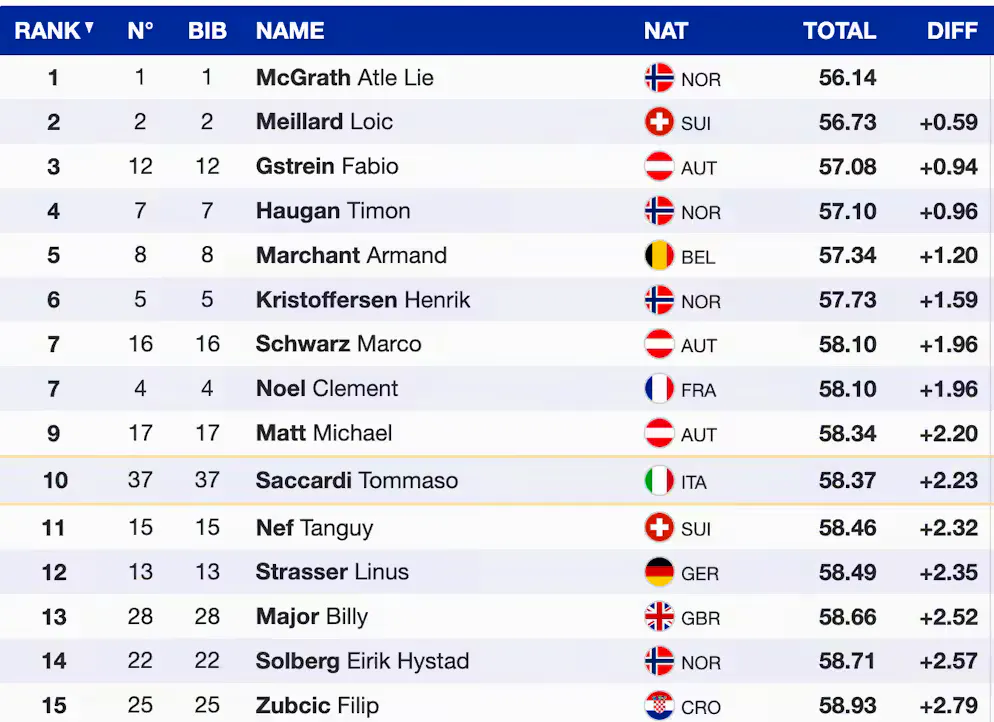The width and height of the screenshot is (994, 722).
Task: Click the NOR flag icon for McGrath Atle Lie
Action: (659, 78)
